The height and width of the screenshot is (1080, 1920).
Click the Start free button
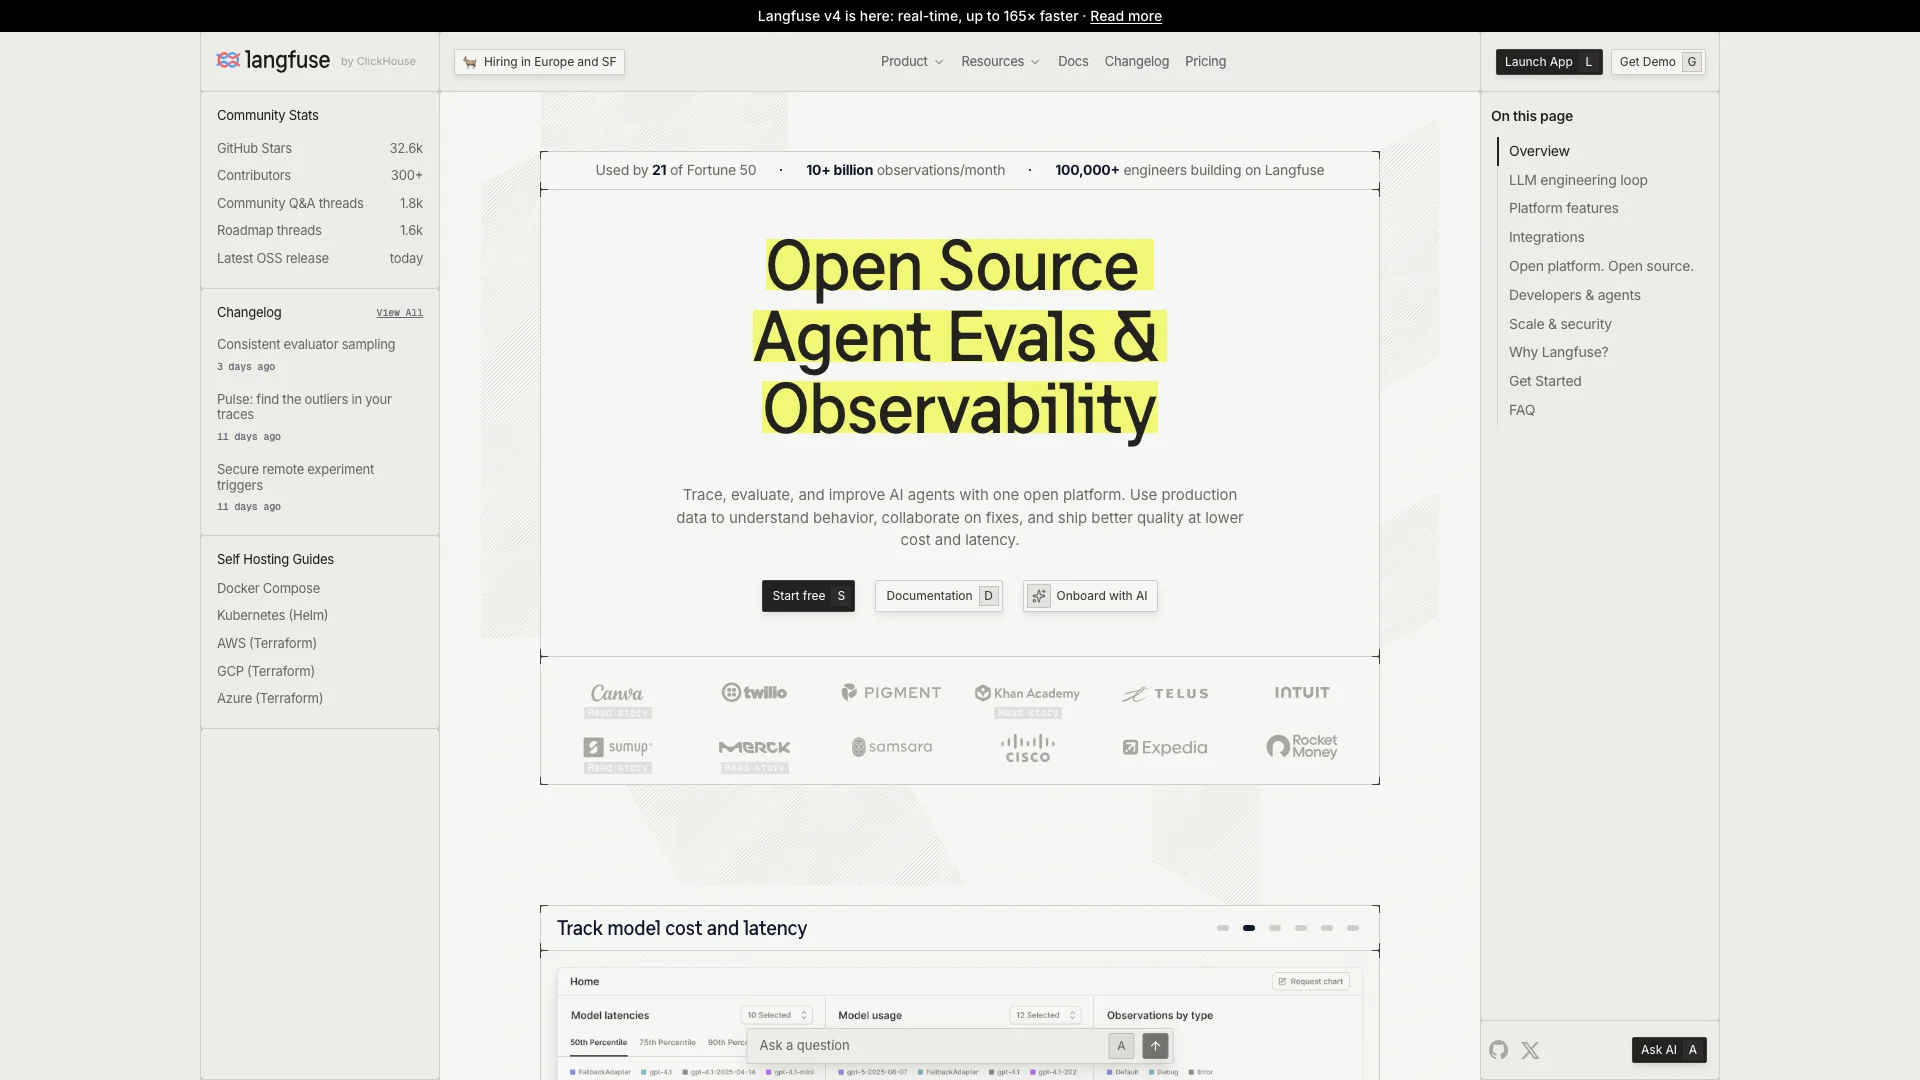pos(808,596)
